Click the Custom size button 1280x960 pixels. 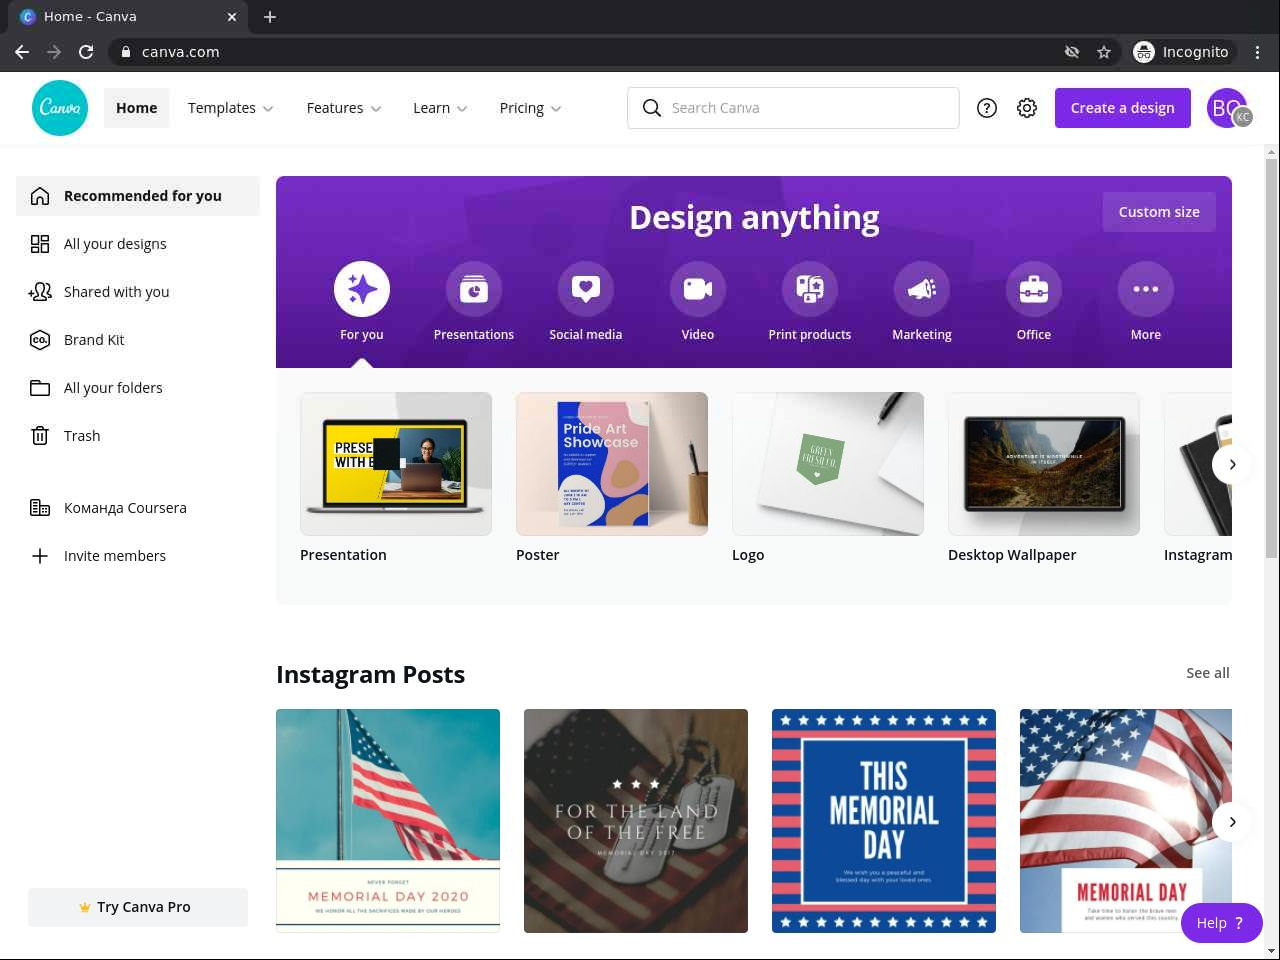click(1159, 212)
